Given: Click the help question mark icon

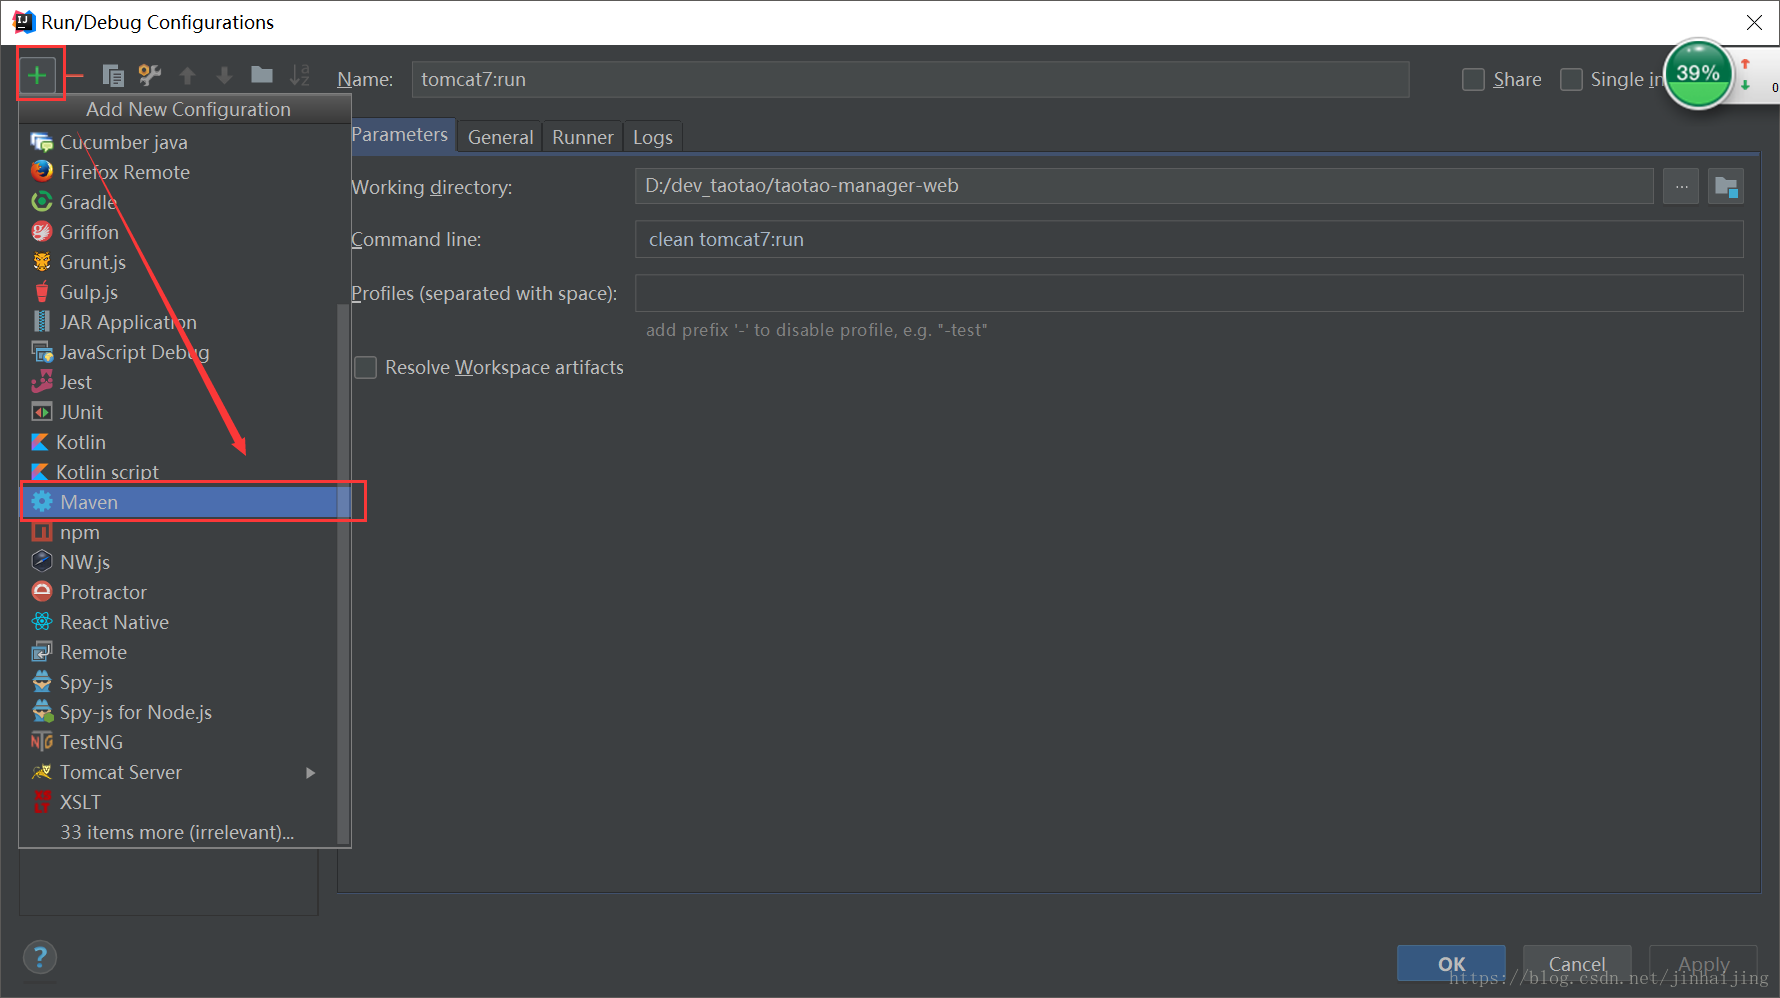Looking at the screenshot, I should pyautogui.click(x=40, y=957).
